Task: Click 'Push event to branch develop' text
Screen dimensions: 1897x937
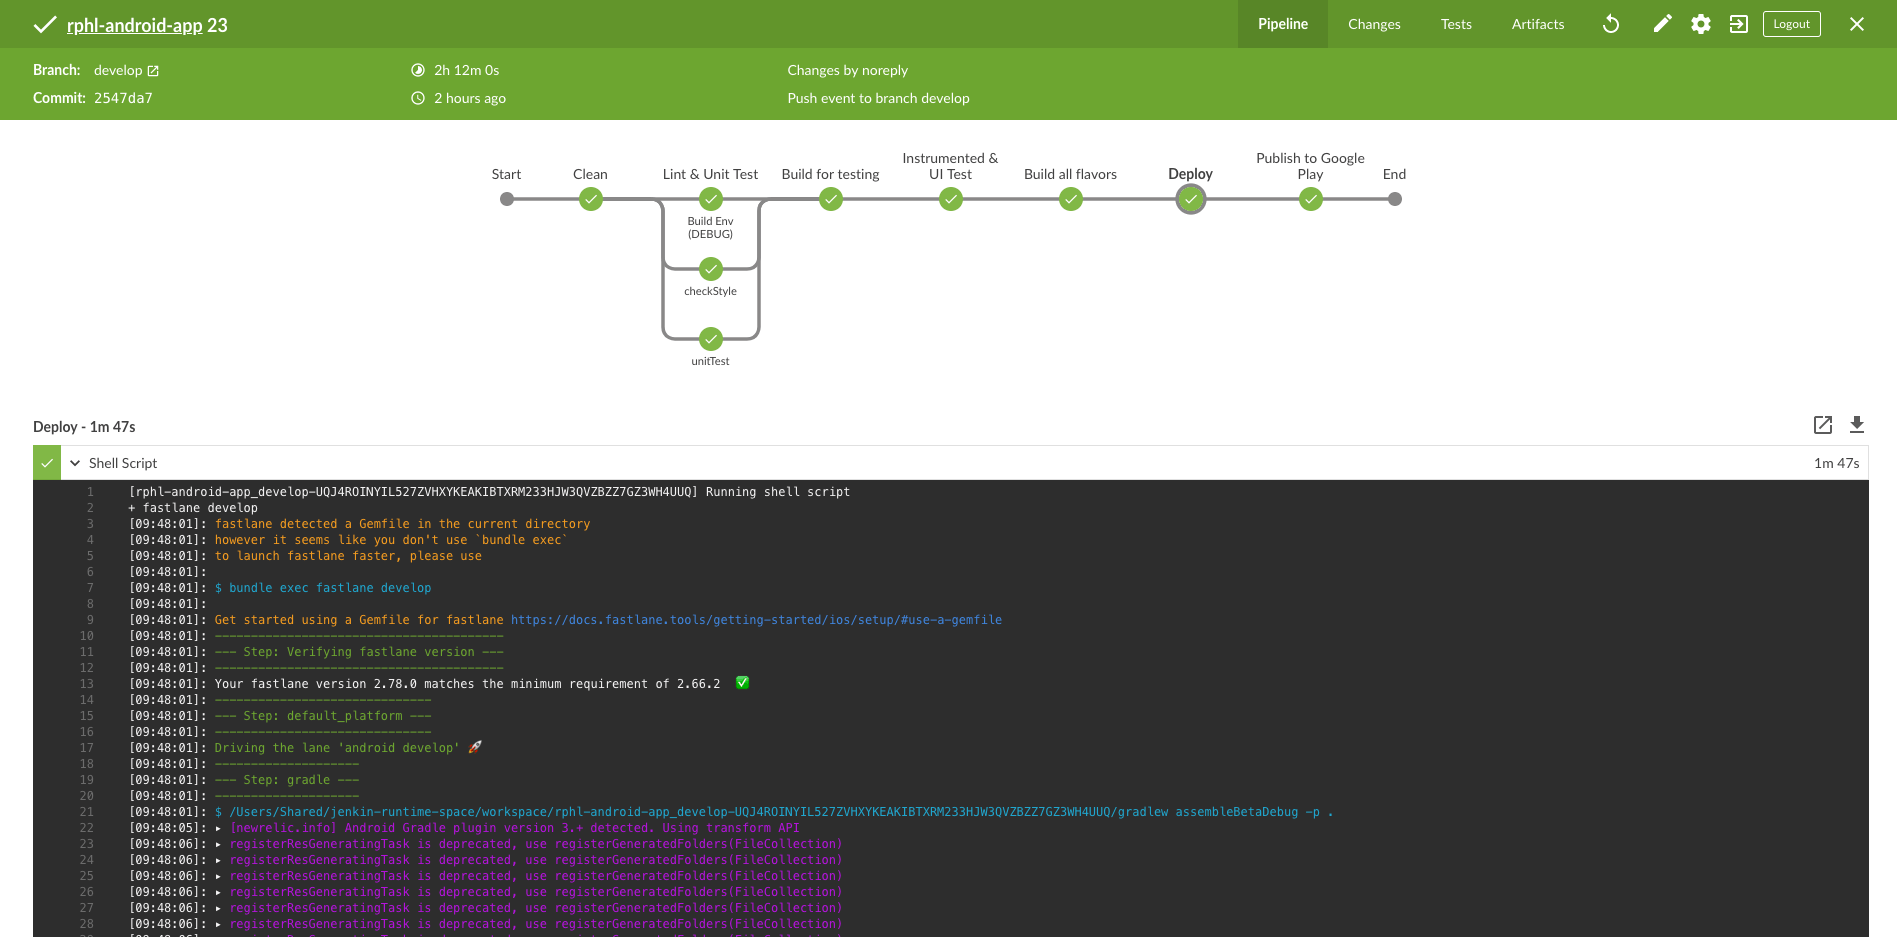Action: click(878, 98)
